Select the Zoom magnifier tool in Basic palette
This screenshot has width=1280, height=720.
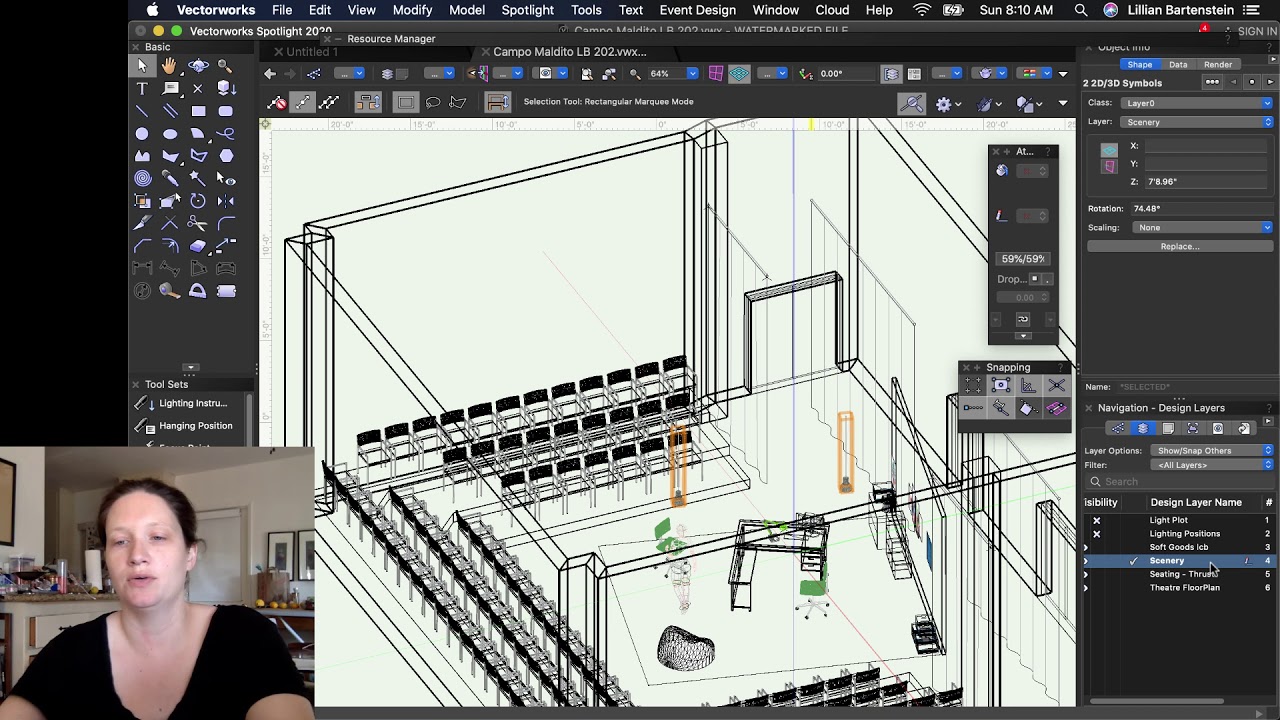(226, 66)
